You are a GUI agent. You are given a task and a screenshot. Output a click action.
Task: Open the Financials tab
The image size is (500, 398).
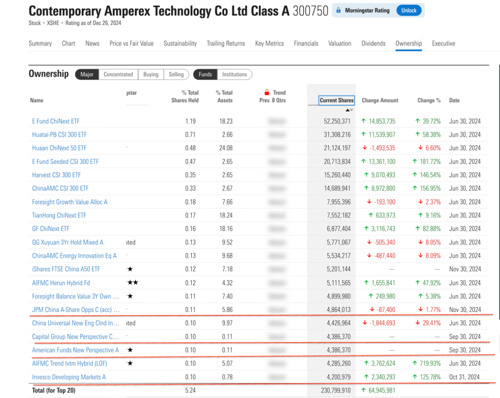pos(306,43)
